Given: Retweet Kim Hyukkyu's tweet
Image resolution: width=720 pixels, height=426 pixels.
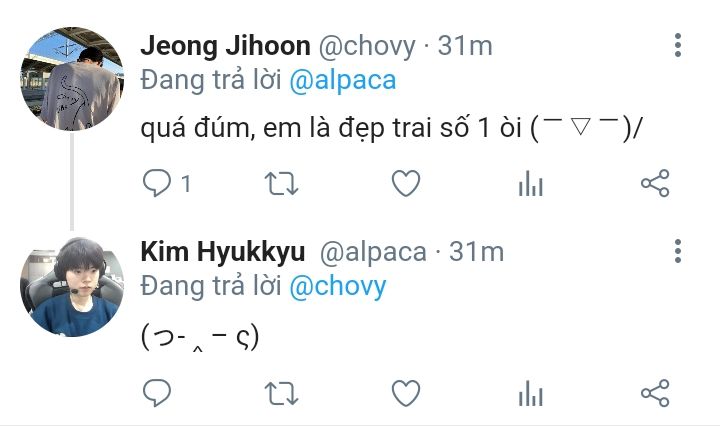Looking at the screenshot, I should [x=281, y=393].
